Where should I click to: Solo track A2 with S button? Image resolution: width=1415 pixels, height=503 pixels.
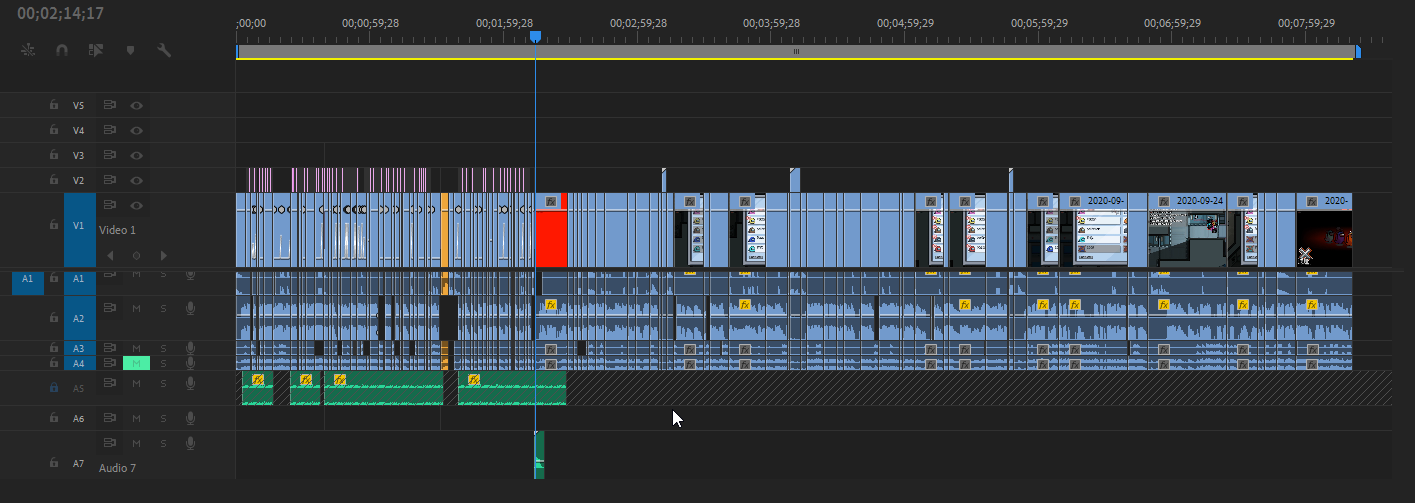pyautogui.click(x=163, y=317)
